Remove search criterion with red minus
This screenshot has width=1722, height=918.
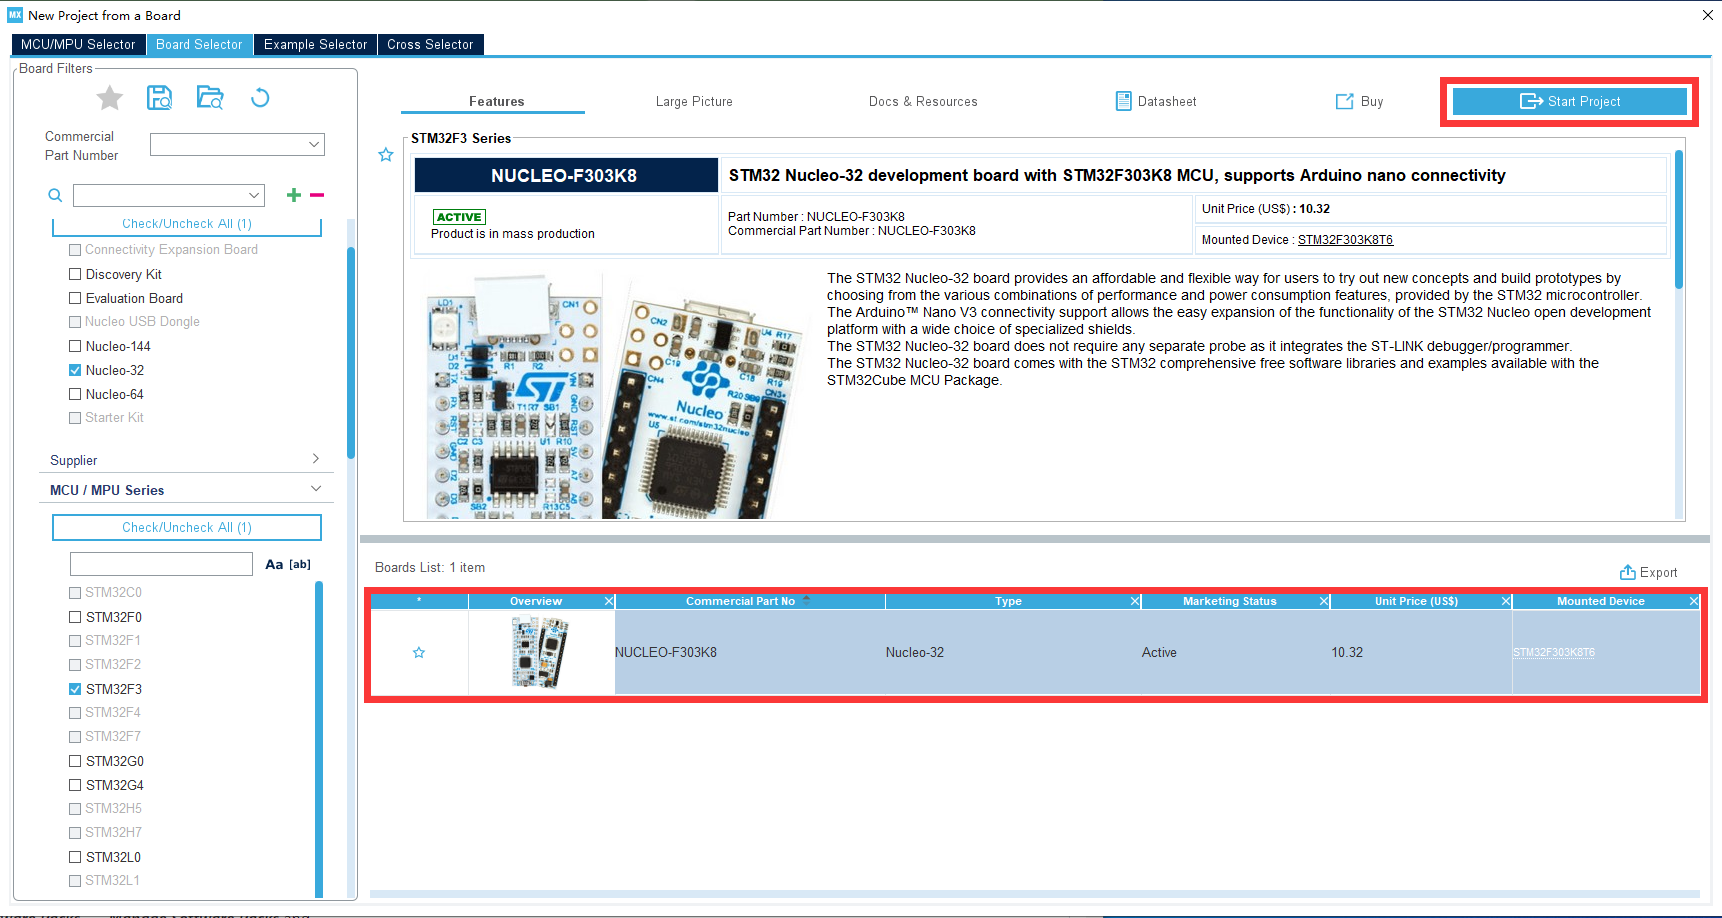point(317,195)
